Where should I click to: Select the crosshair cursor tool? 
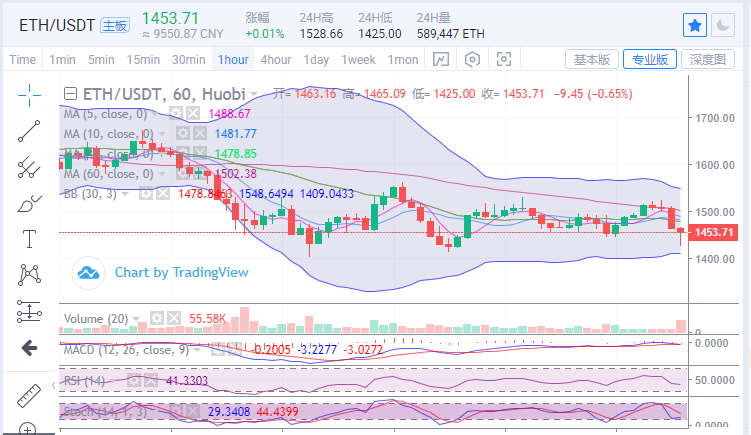pos(29,95)
